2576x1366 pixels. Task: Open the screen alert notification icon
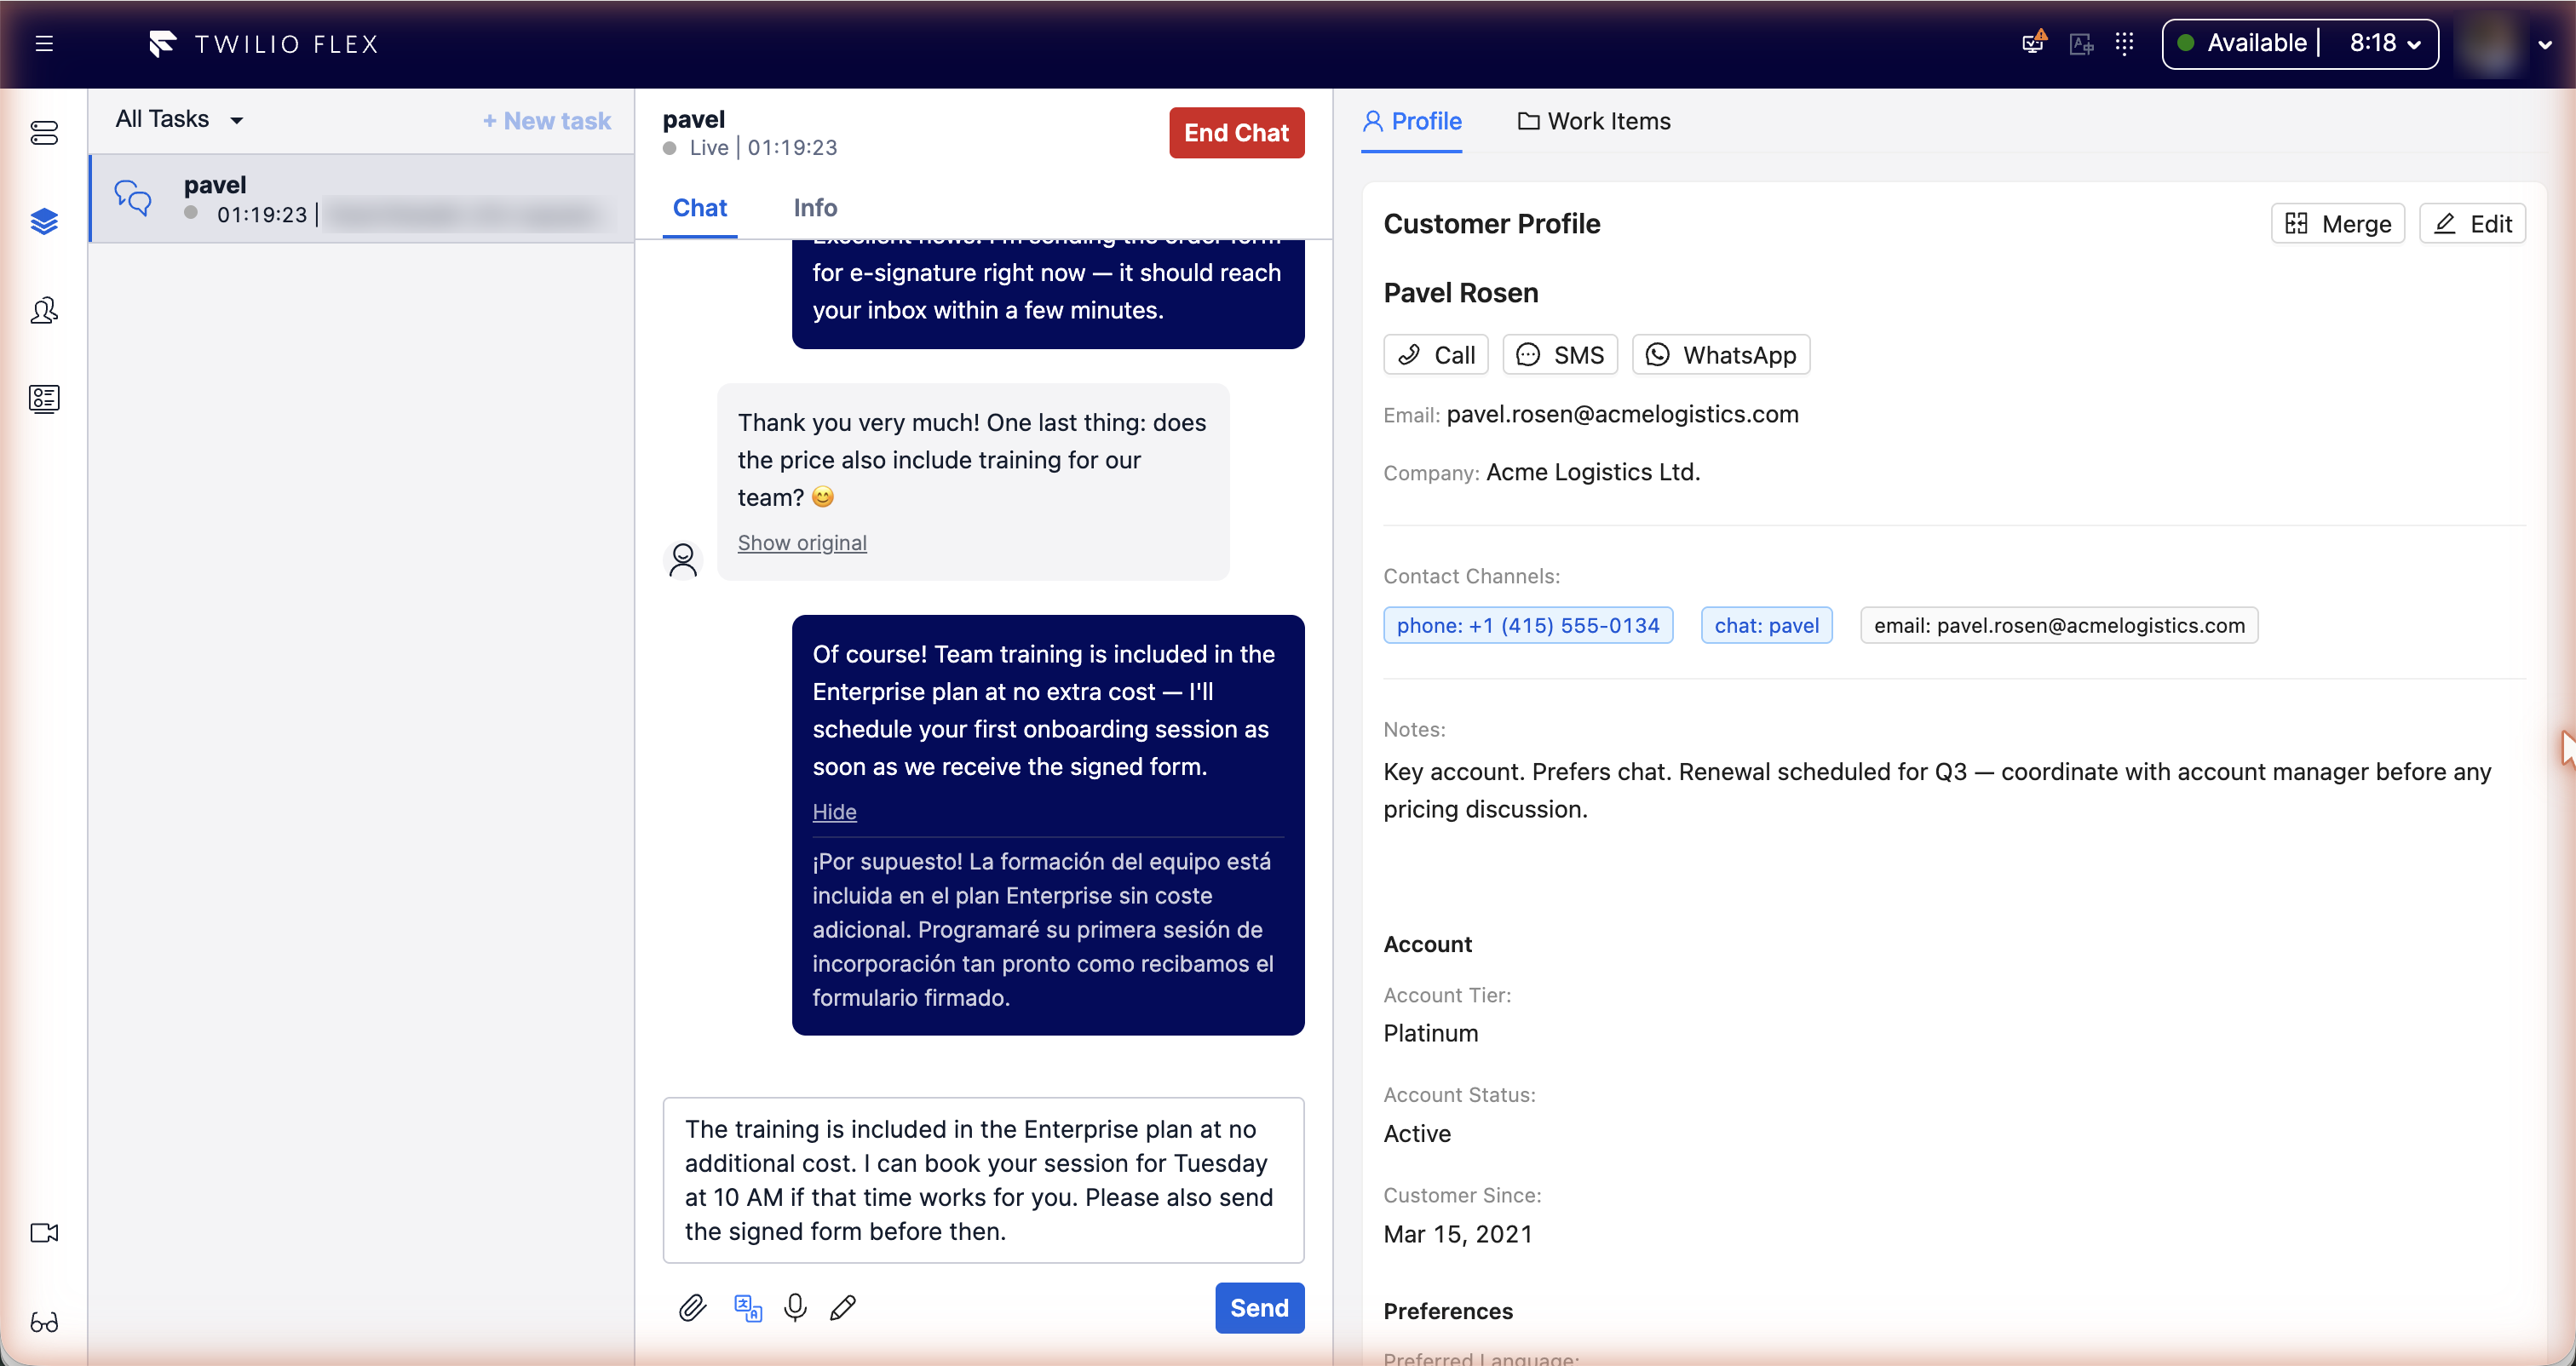(x=2034, y=42)
